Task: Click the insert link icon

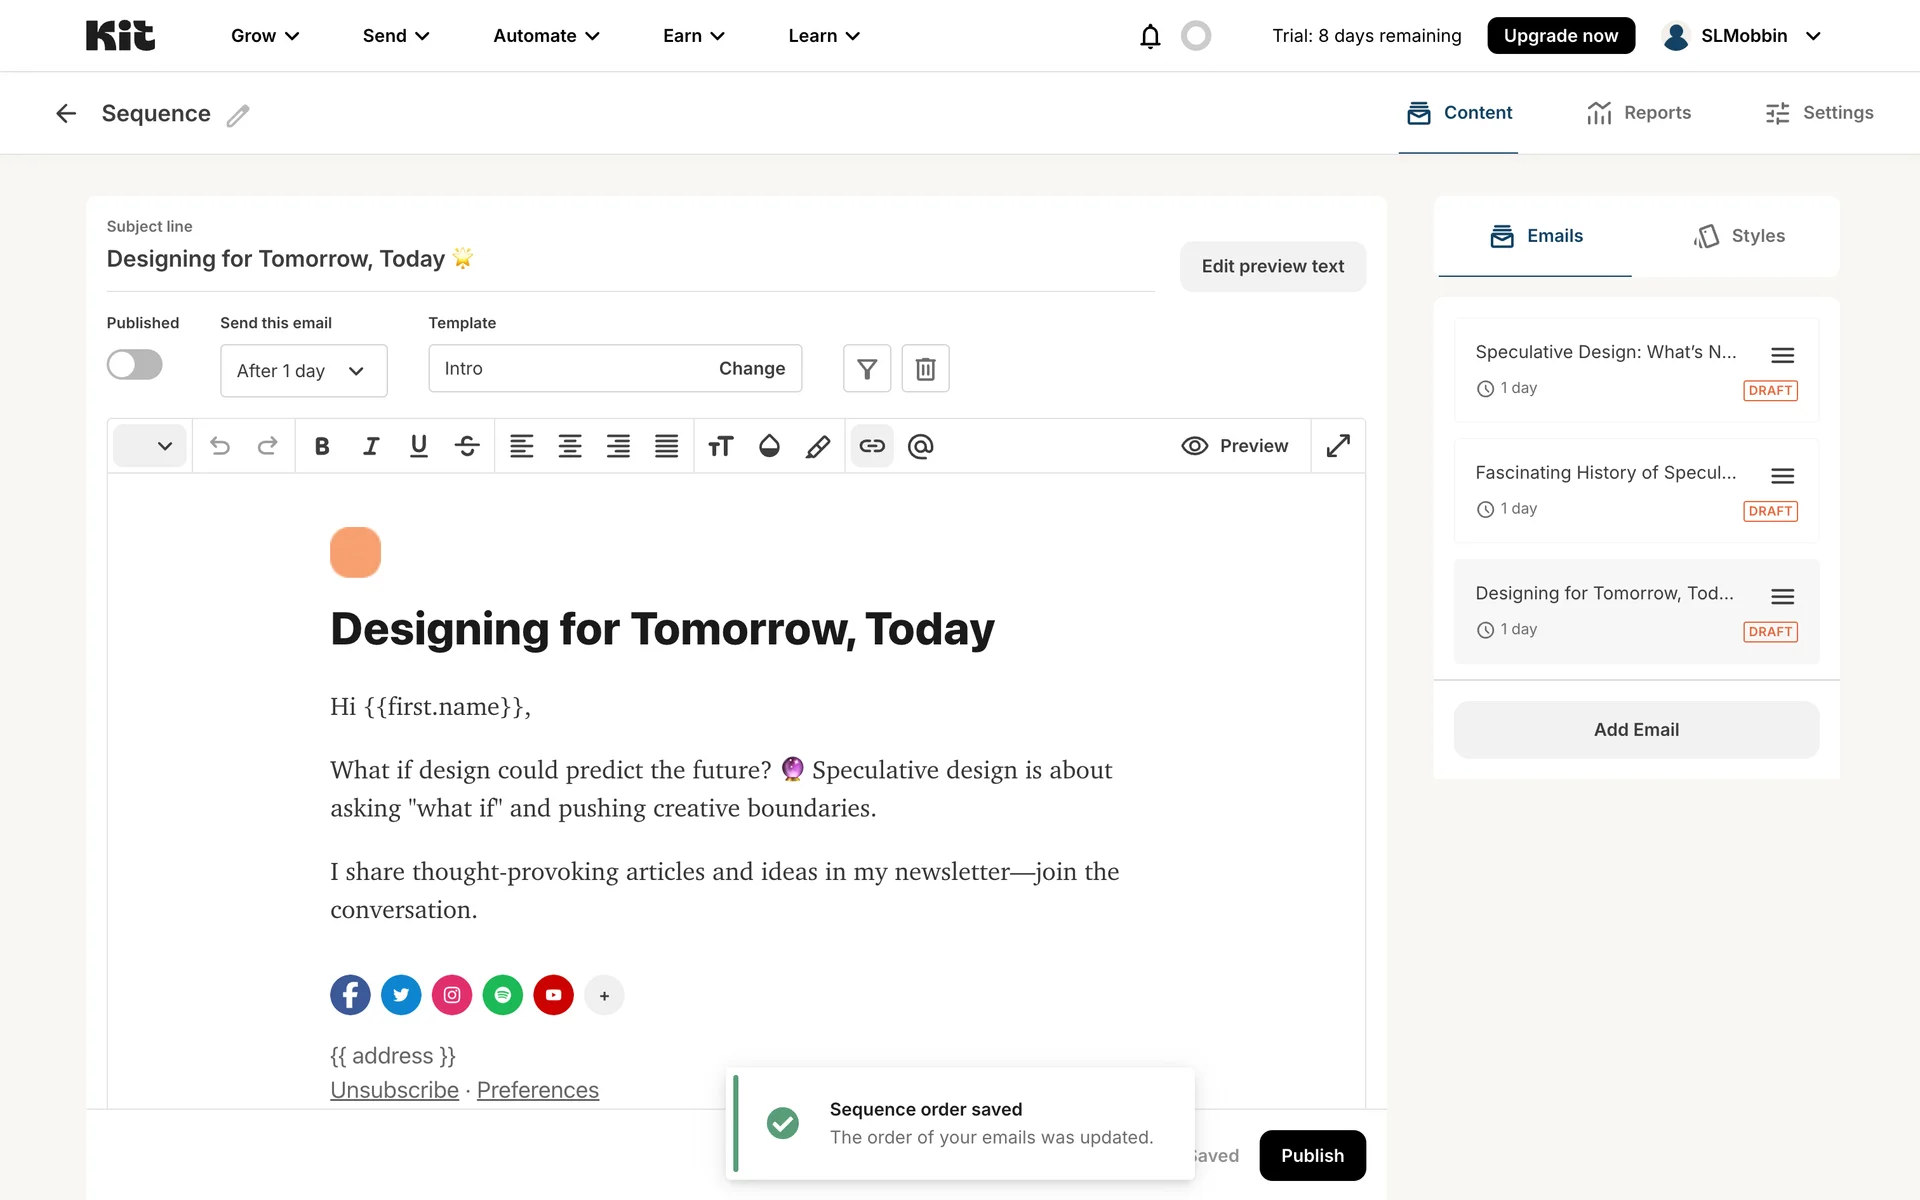Action: click(872, 446)
